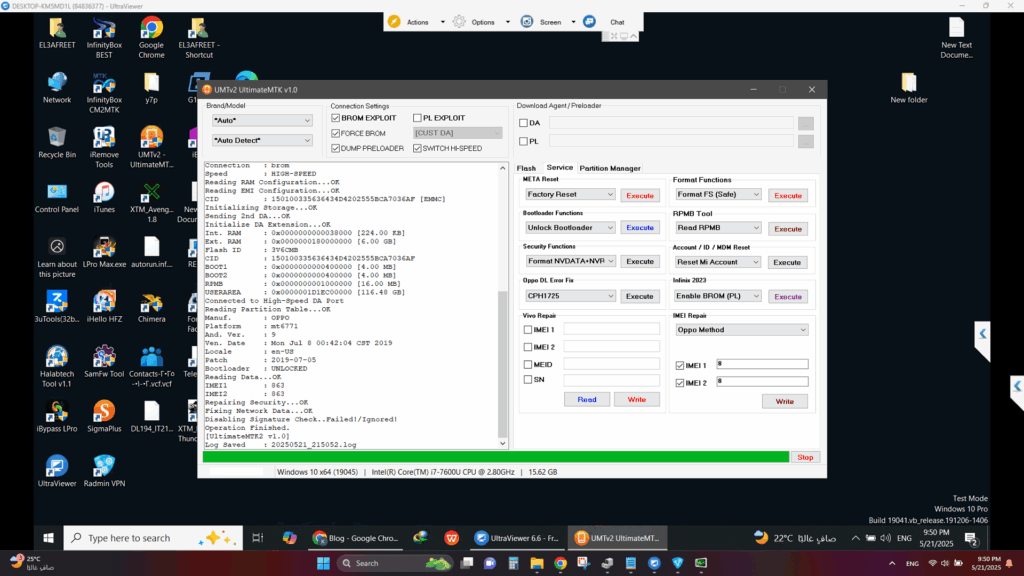Switch to UltraViewer in the taskbar
1024x576 pixels.
(515, 538)
